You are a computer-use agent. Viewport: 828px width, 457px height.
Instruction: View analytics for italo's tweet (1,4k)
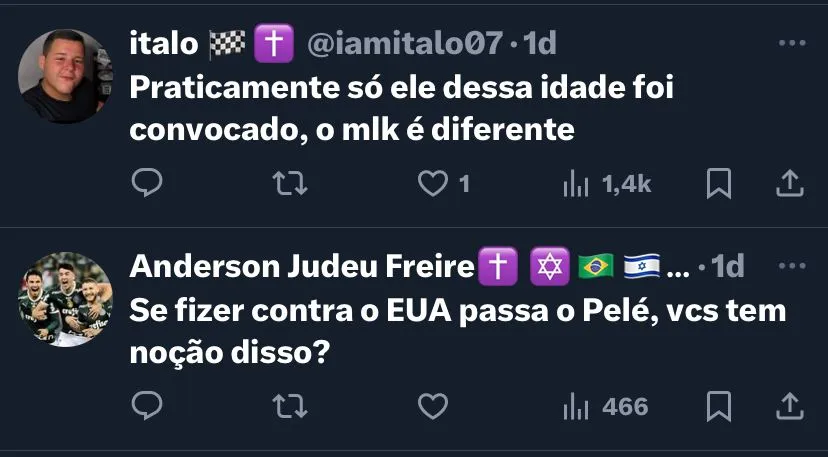(607, 183)
